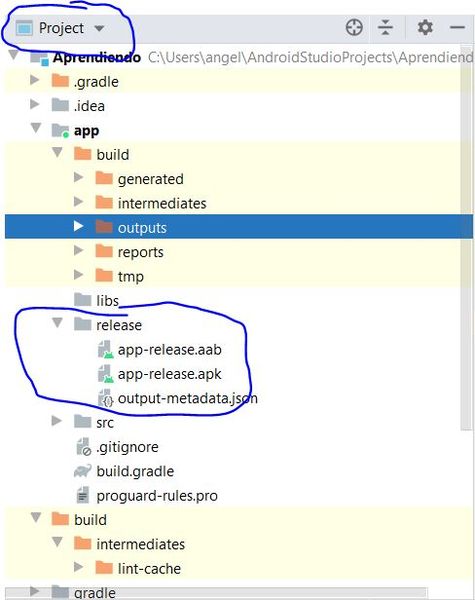Collapse the app module arrow

click(x=36, y=128)
